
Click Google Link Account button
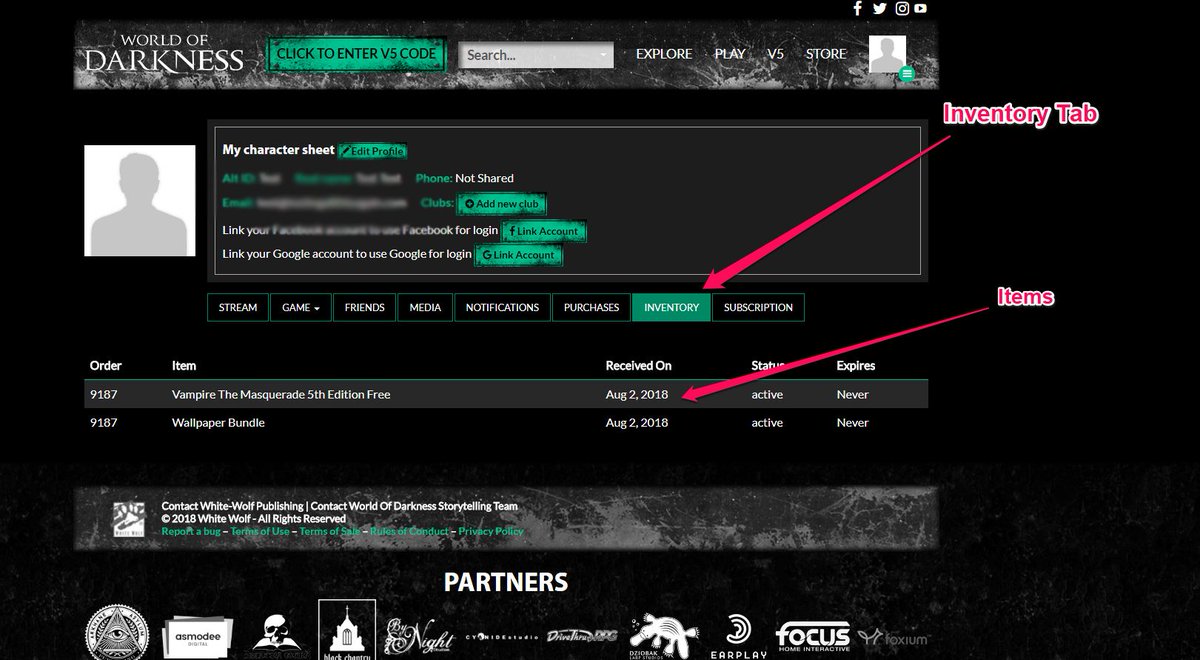pyautogui.click(x=519, y=255)
